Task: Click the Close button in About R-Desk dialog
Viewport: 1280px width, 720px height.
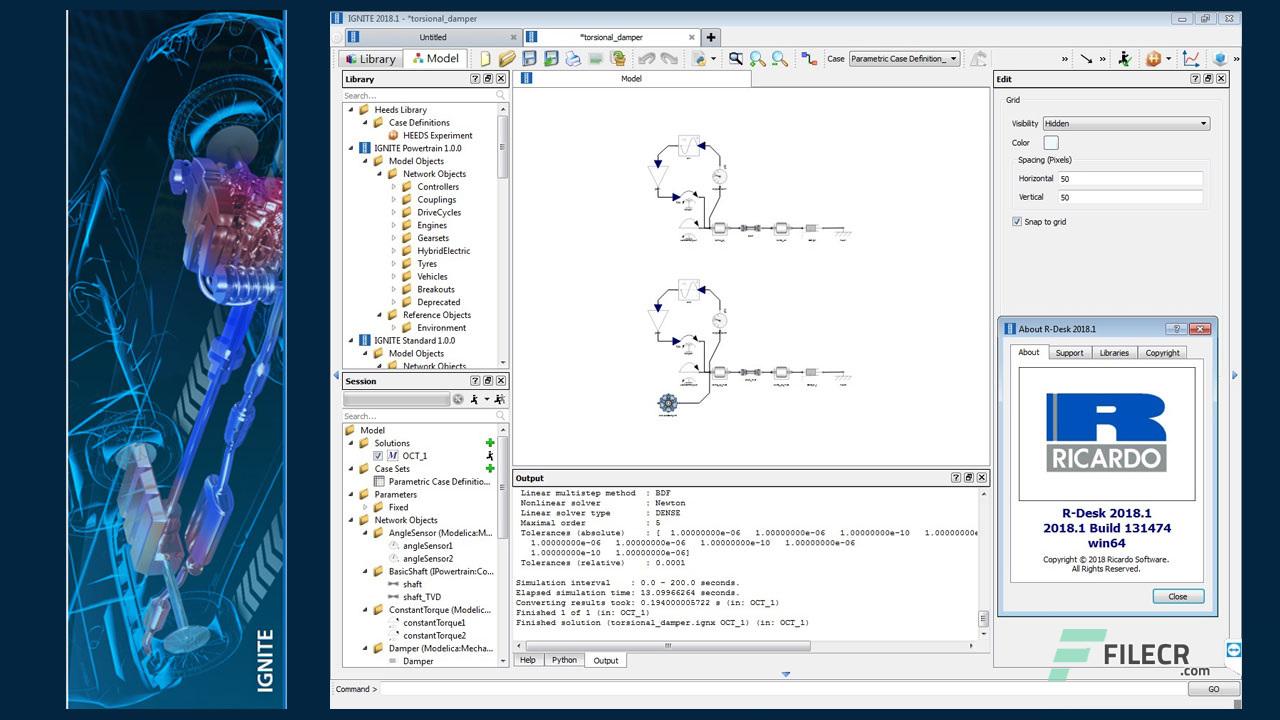Action: tap(1177, 596)
